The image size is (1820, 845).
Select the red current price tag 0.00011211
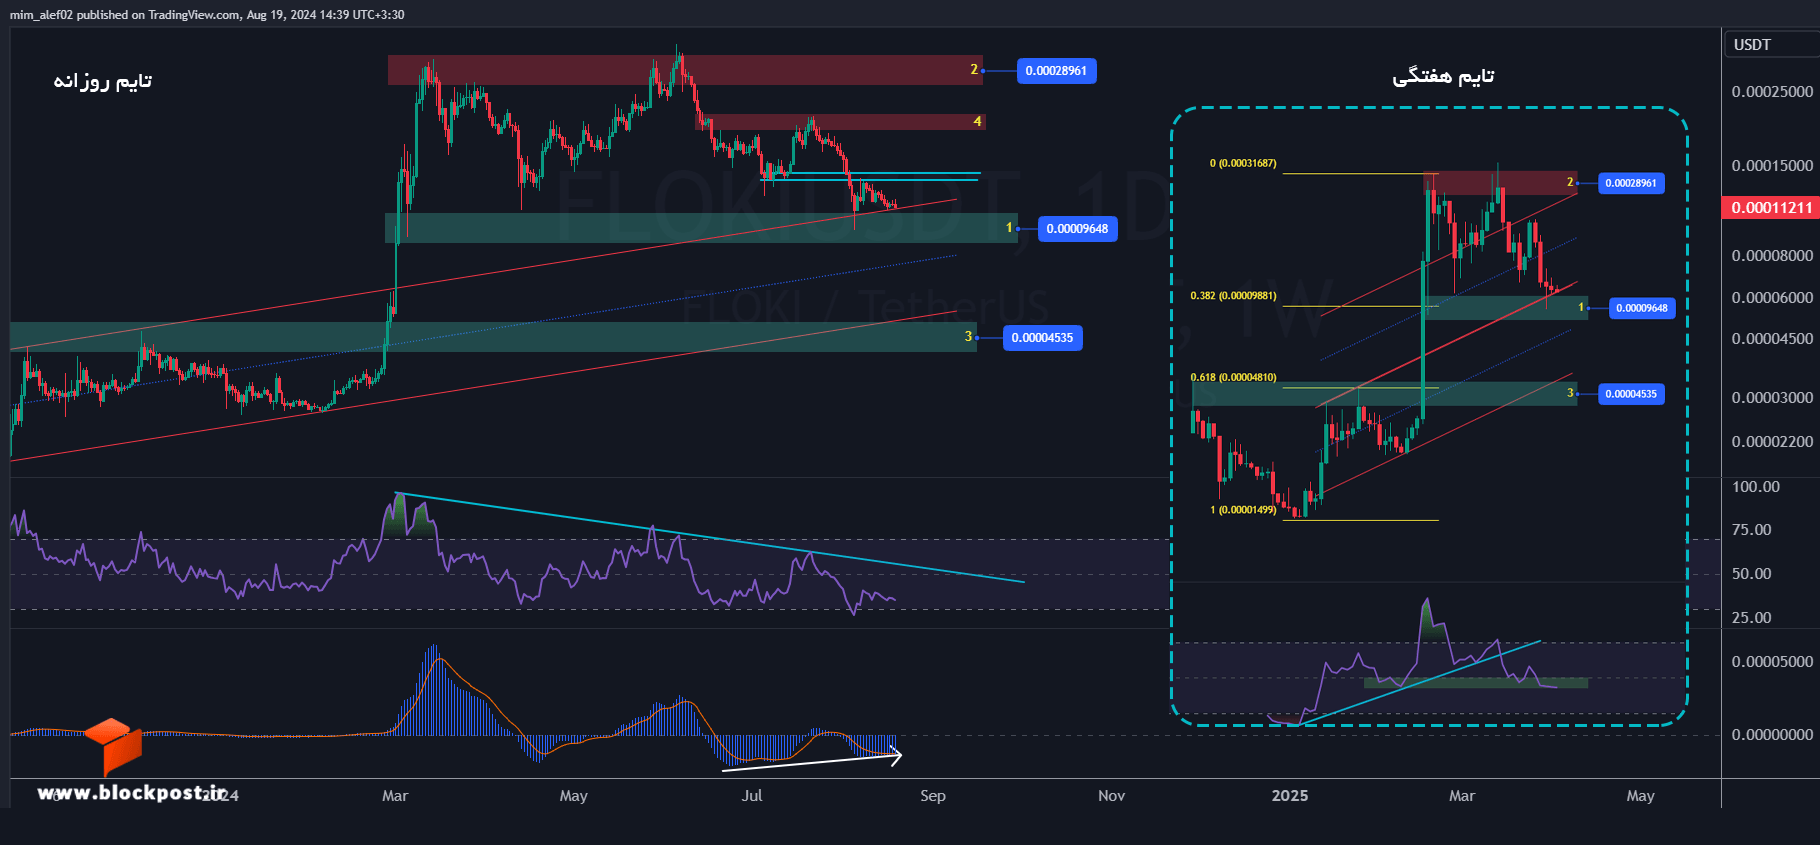coord(1772,208)
